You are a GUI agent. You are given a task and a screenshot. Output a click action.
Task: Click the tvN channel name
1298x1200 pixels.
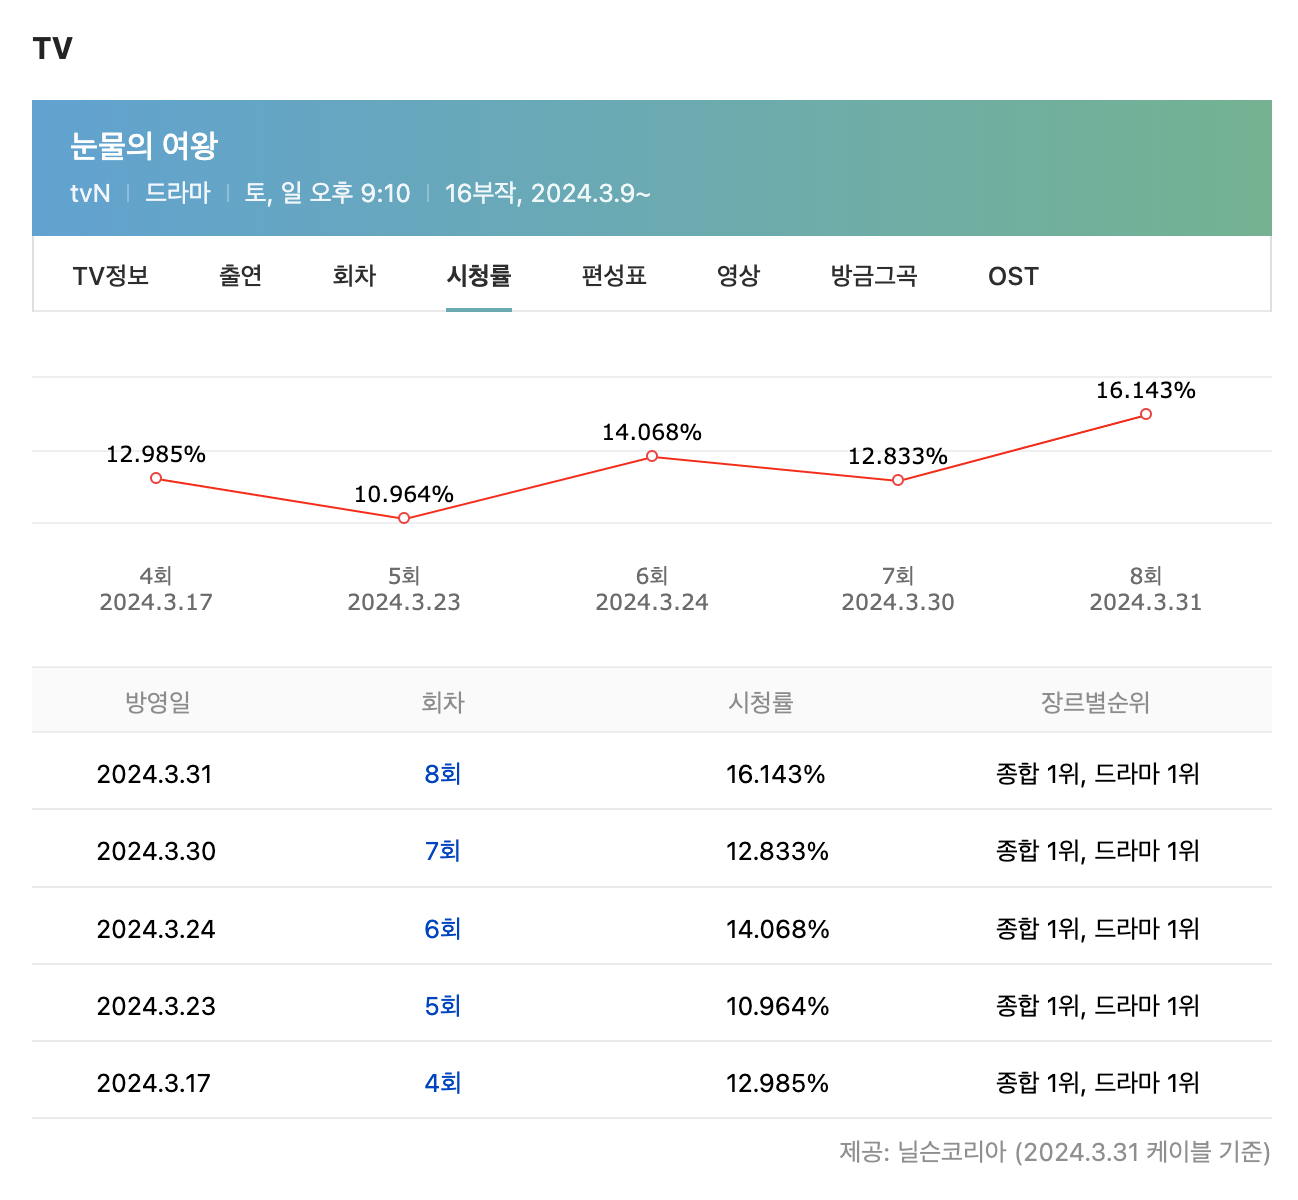[90, 193]
